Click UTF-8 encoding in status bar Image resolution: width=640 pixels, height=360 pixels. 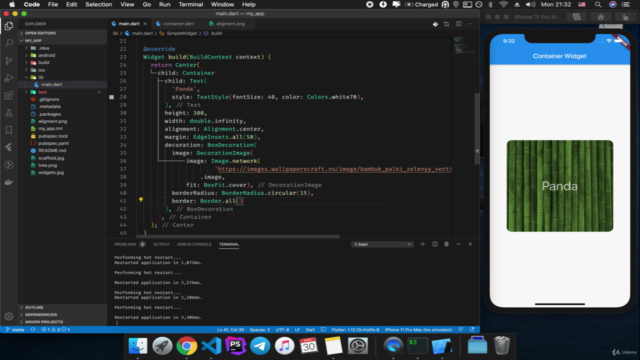[282, 329]
